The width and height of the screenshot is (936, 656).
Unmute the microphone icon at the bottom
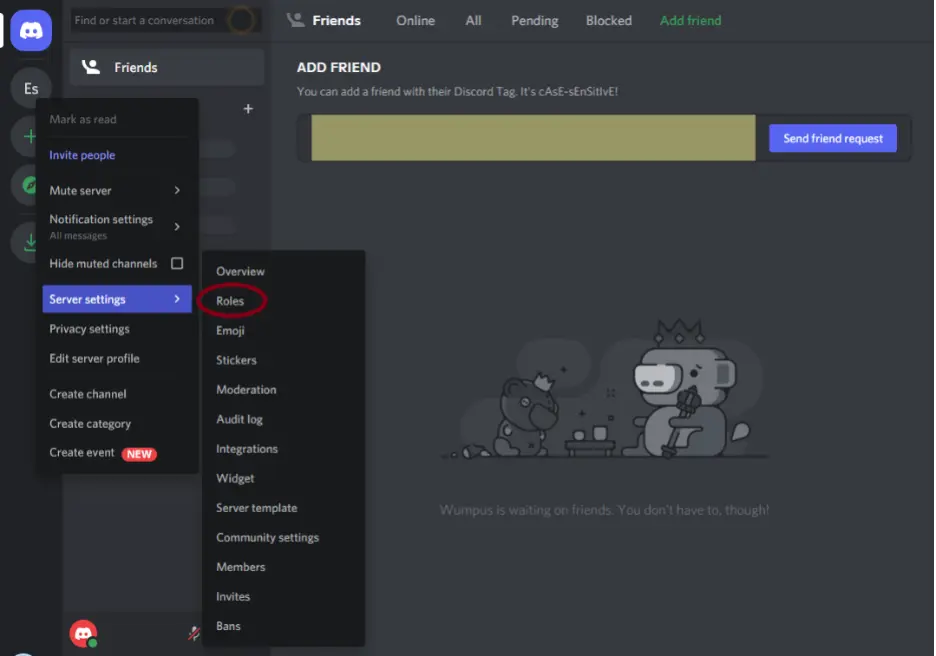point(193,633)
